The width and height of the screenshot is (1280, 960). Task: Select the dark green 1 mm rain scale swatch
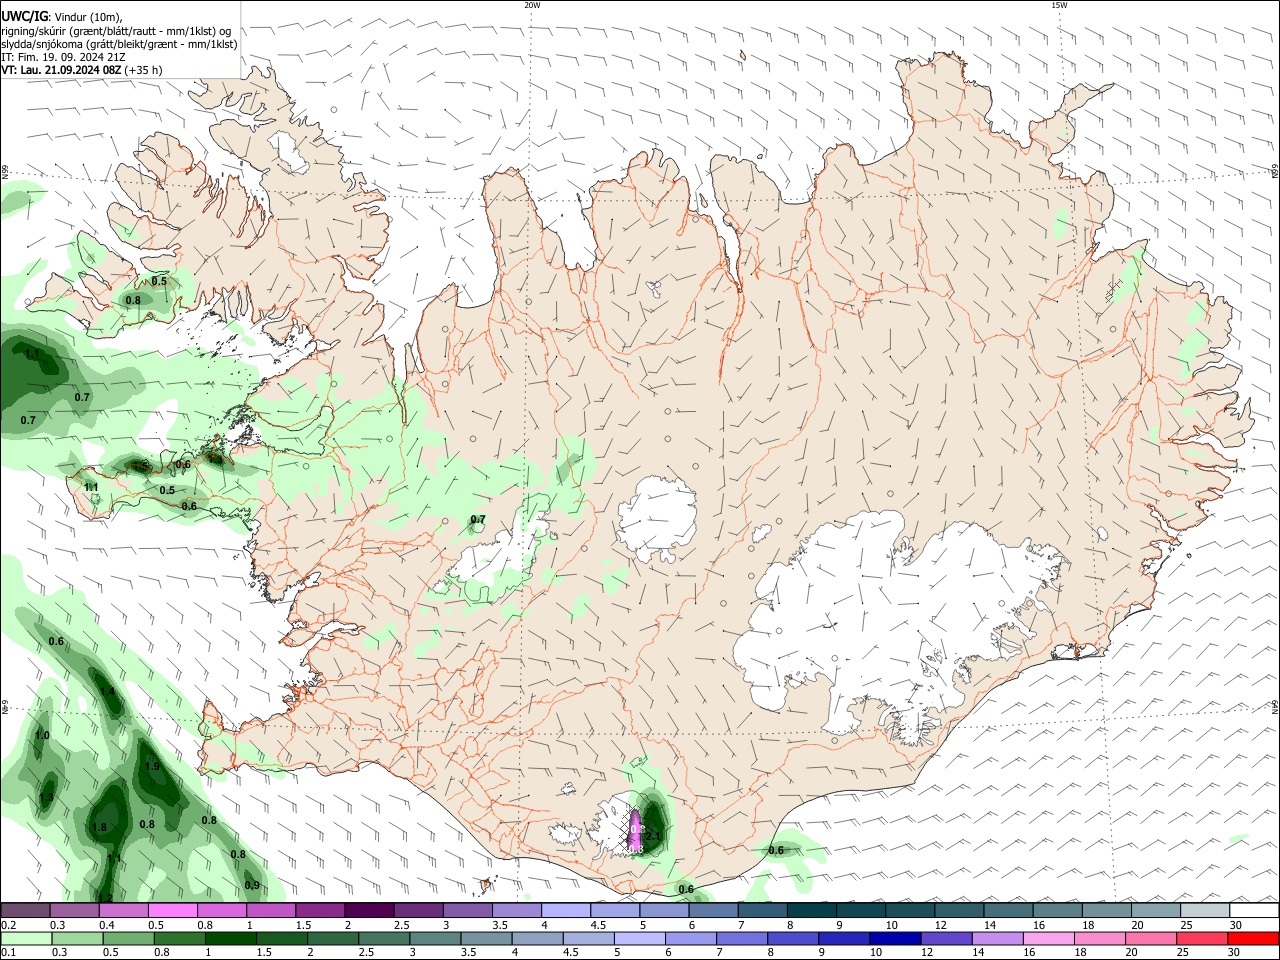coord(230,938)
